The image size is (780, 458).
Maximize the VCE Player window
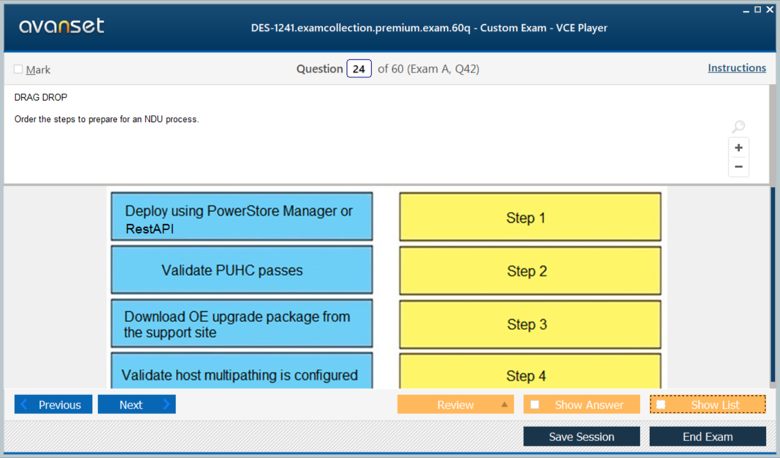point(758,9)
